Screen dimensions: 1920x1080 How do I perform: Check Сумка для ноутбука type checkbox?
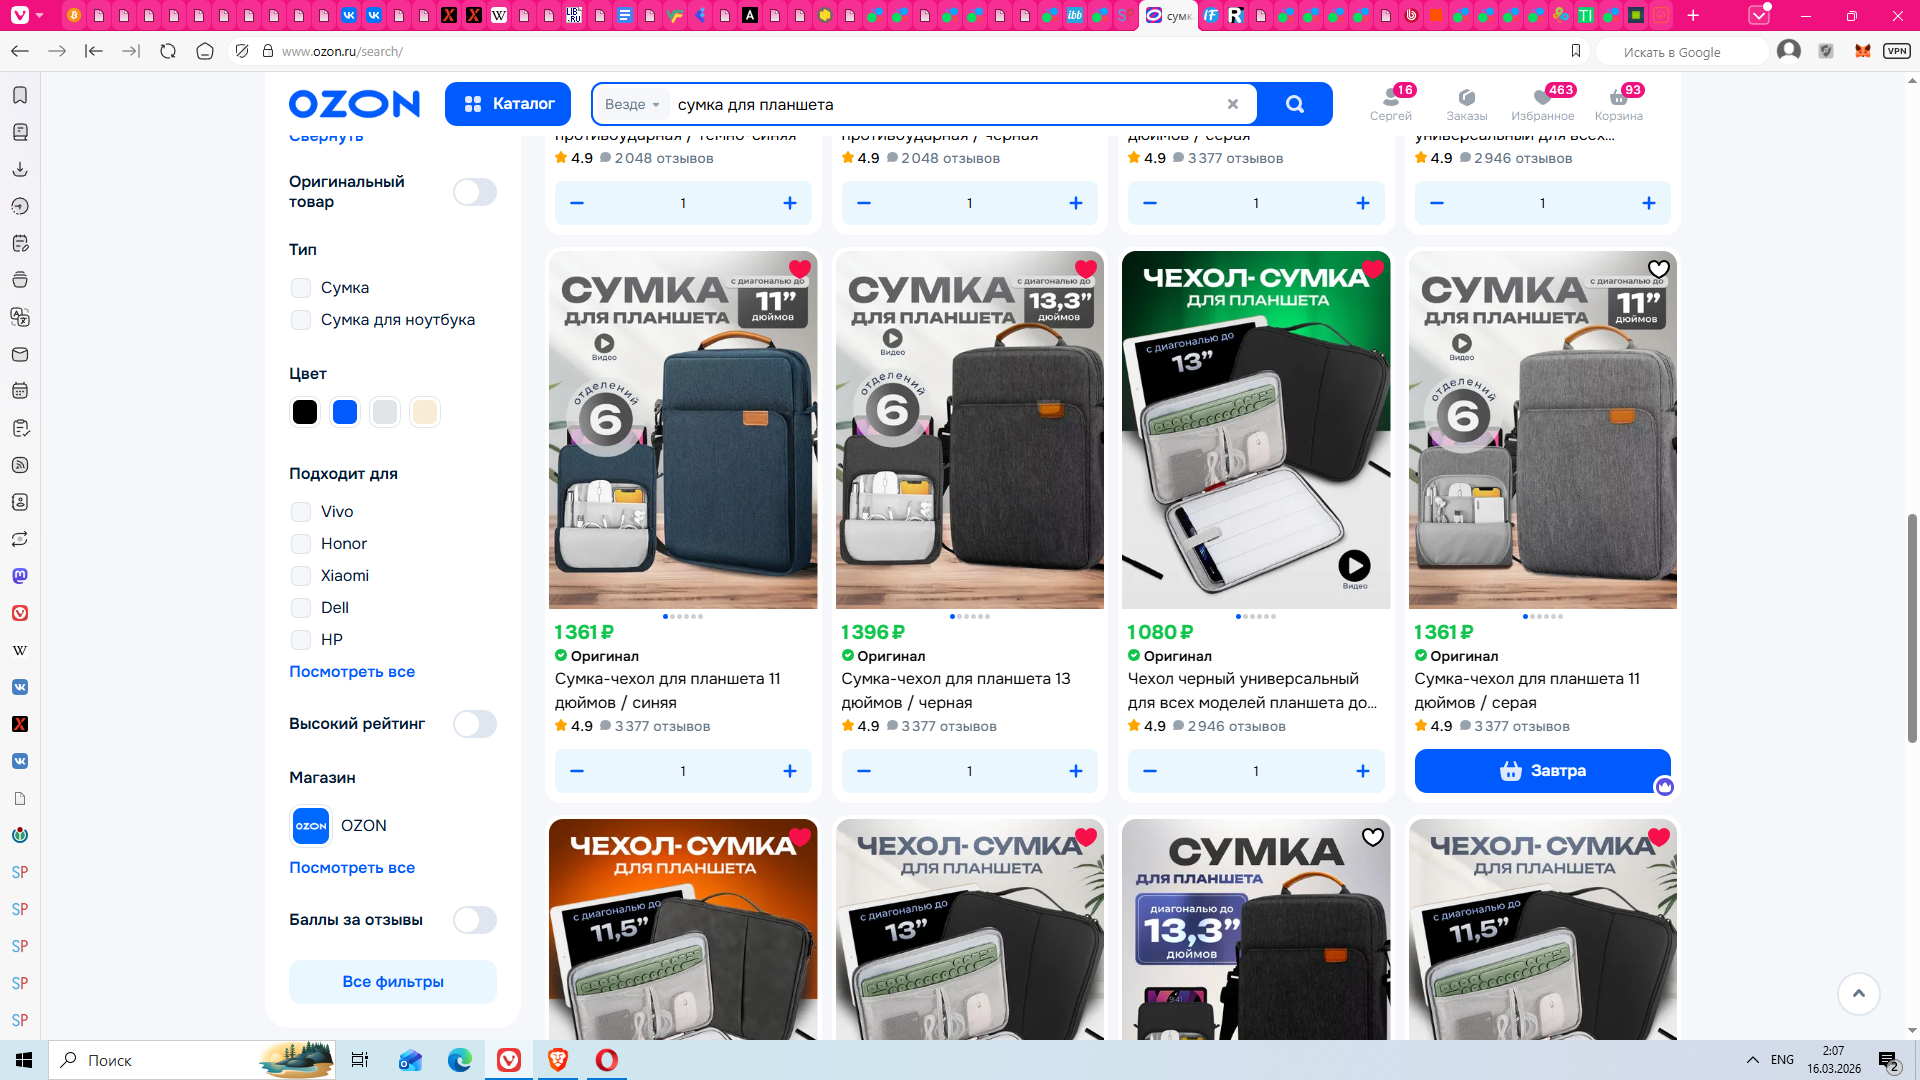[301, 320]
